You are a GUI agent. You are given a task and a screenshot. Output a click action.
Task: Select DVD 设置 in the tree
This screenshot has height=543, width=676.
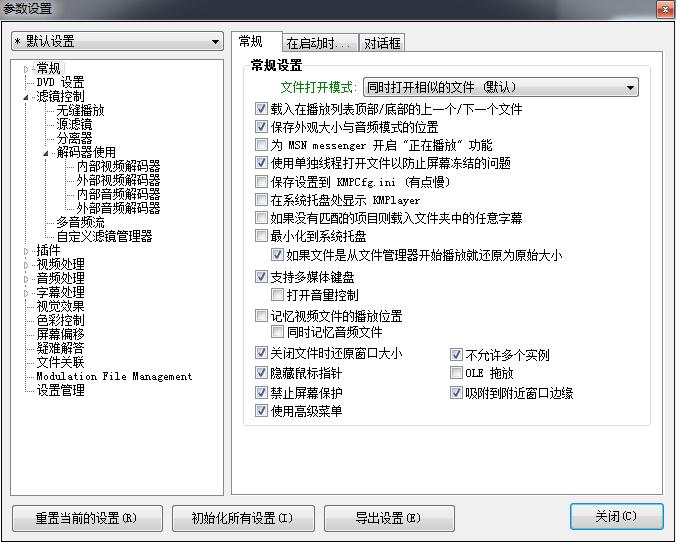(60, 82)
